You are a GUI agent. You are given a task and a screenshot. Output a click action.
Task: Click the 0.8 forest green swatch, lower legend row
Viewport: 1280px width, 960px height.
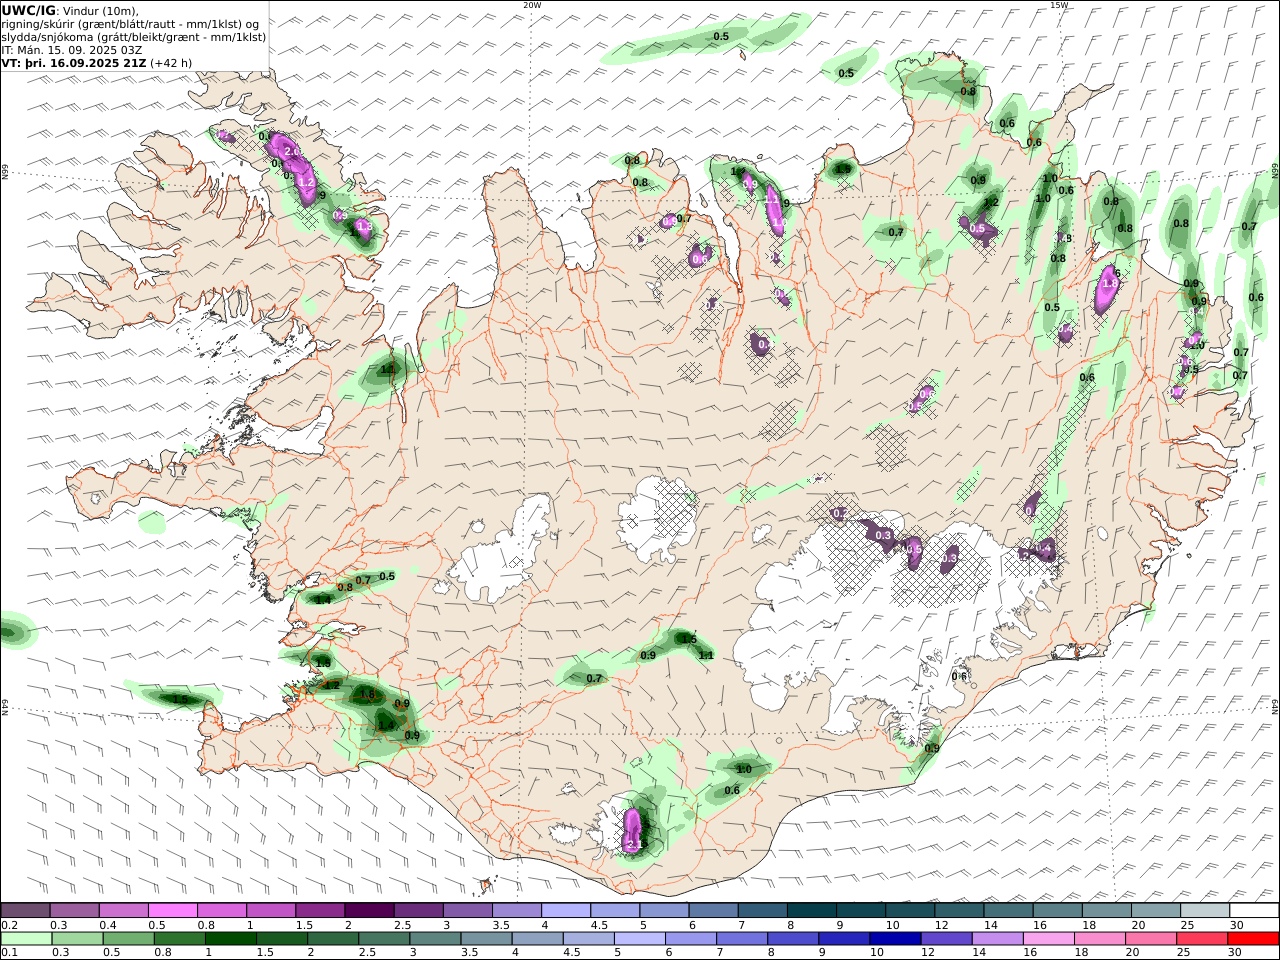(180, 939)
